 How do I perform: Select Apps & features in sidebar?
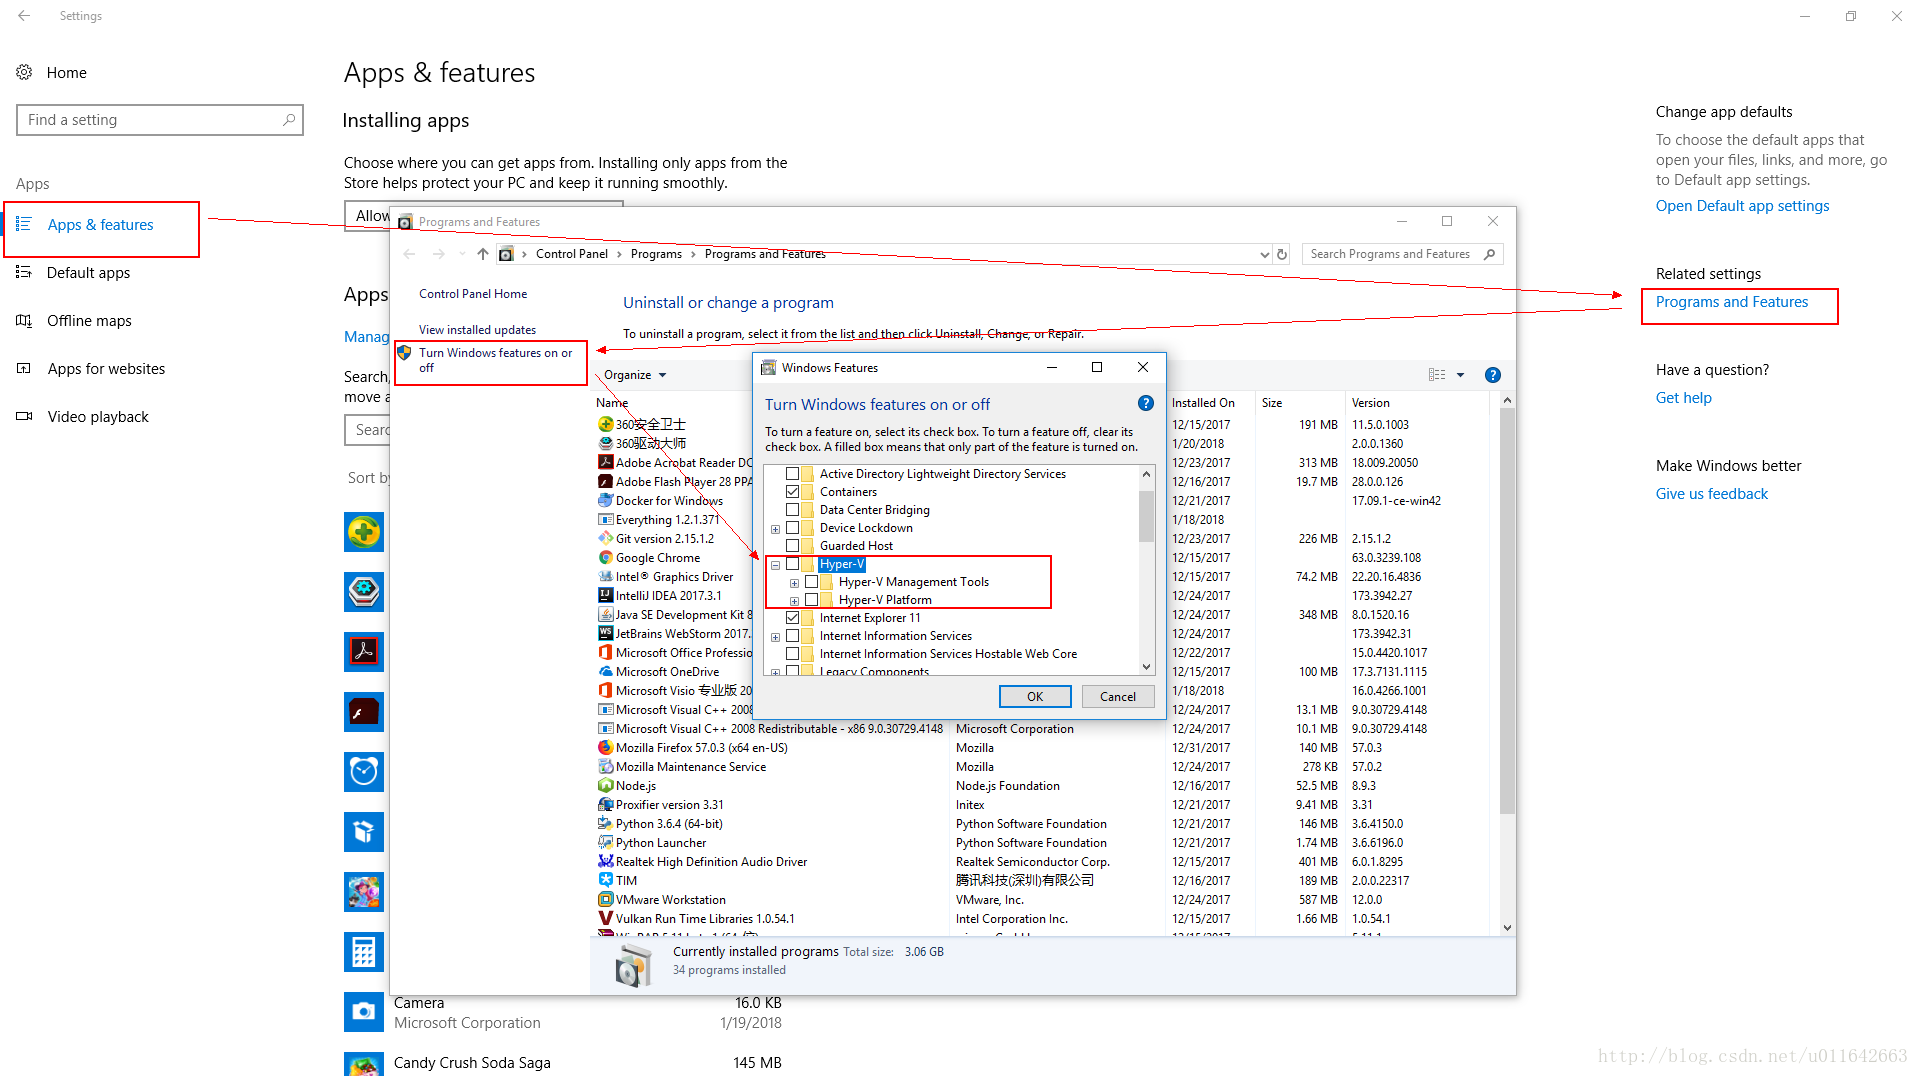tap(102, 225)
